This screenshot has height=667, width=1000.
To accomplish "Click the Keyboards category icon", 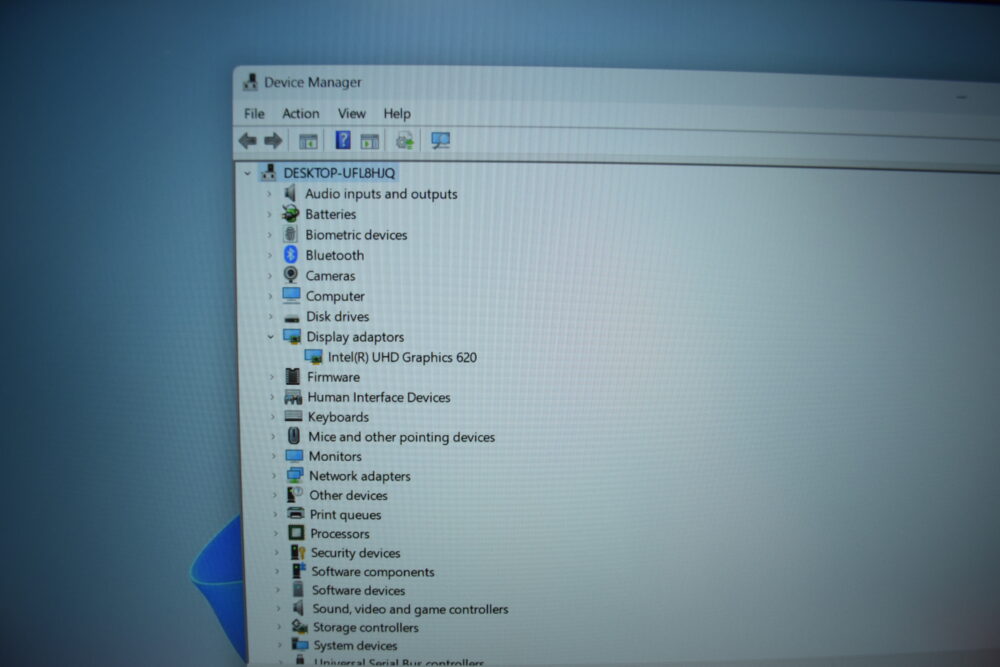I will coord(293,416).
